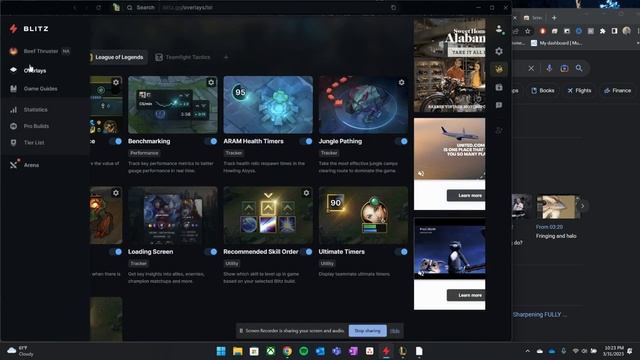Open Blitz settings gear in right rail
Image resolution: width=640 pixels, height=360 pixels.
[499, 51]
